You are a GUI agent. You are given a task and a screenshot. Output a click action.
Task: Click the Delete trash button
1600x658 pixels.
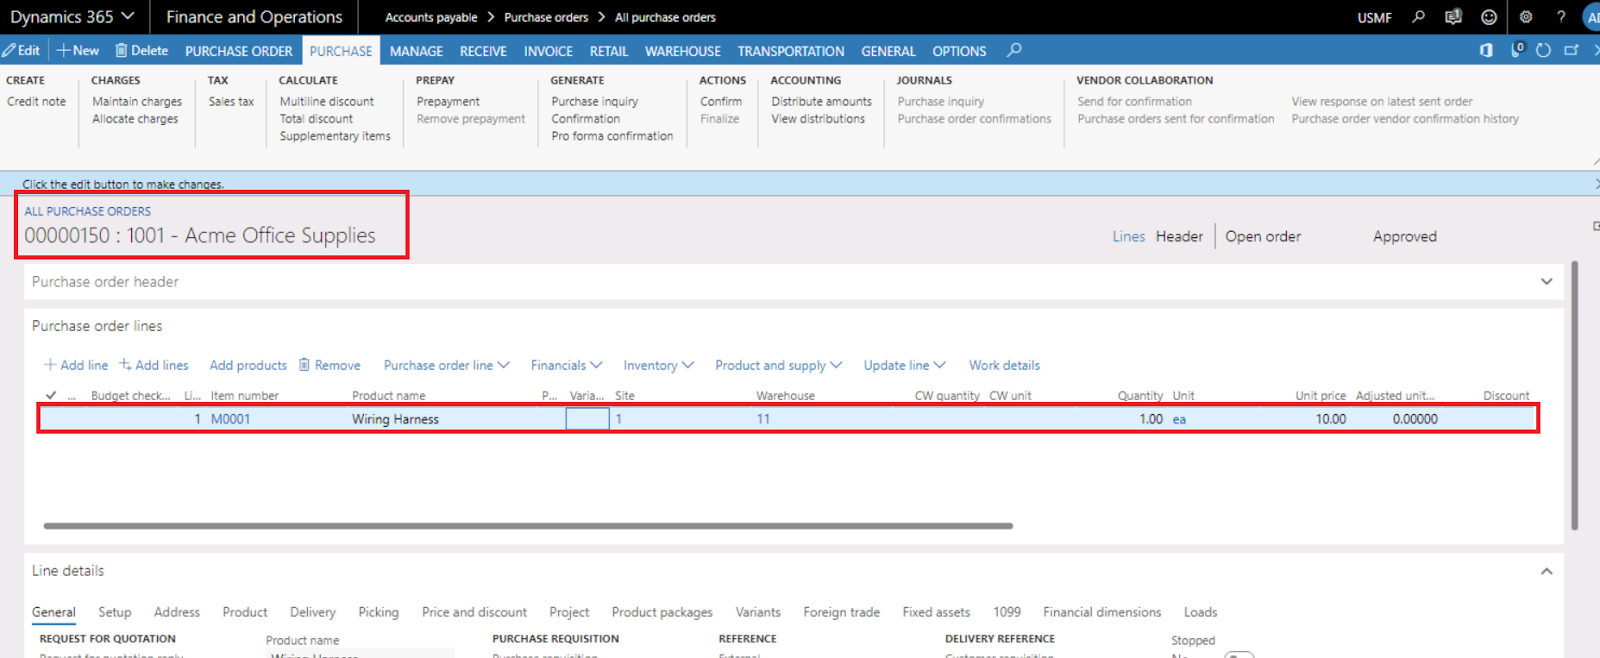pos(141,50)
